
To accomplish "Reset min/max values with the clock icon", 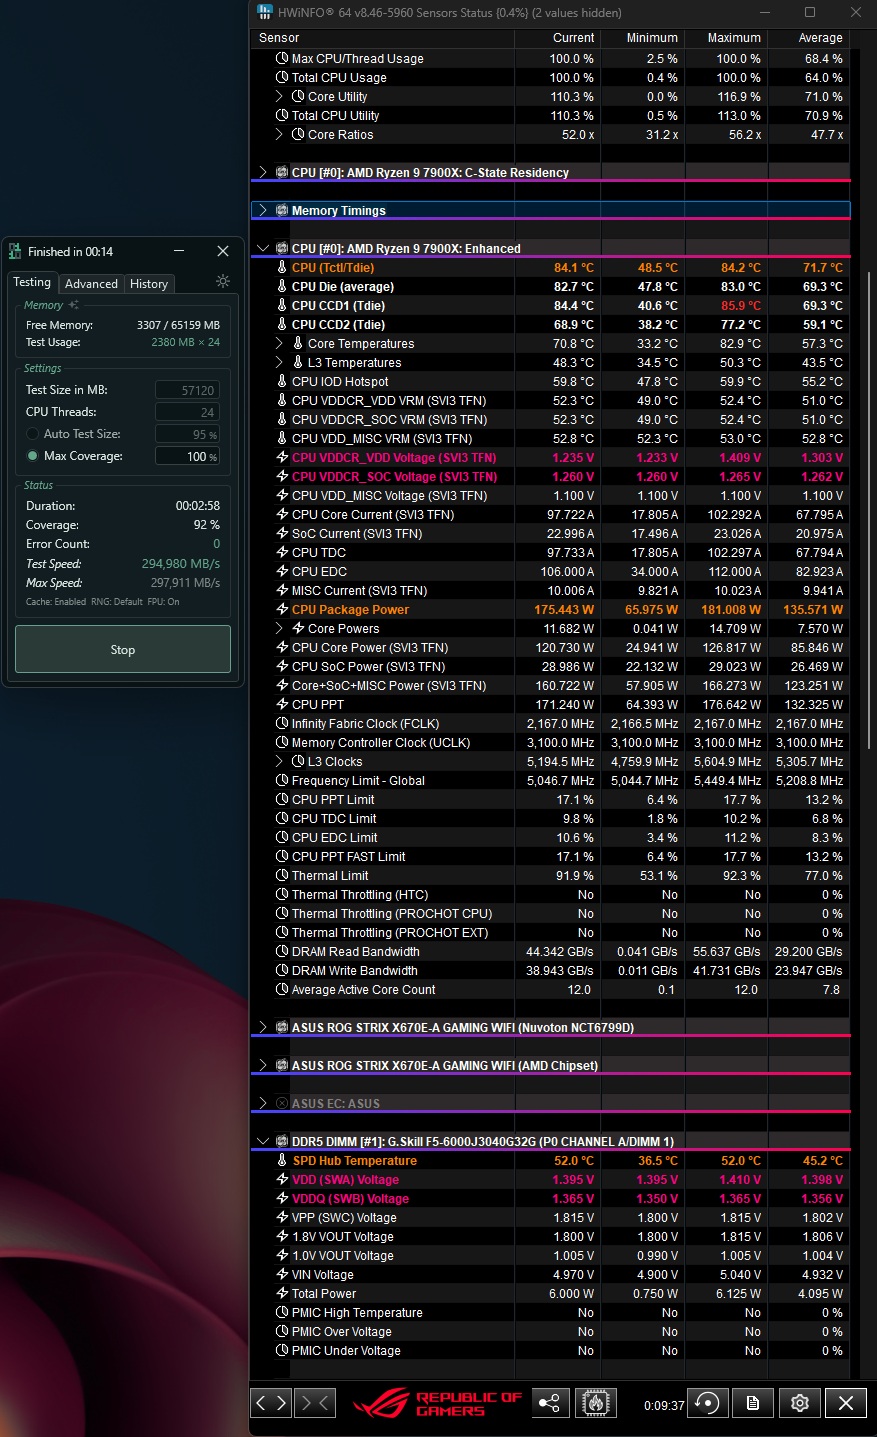I will click(x=707, y=1403).
